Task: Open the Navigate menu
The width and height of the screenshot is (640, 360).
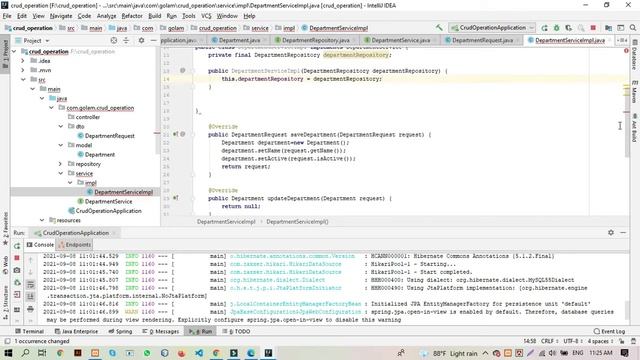Action: [61, 16]
